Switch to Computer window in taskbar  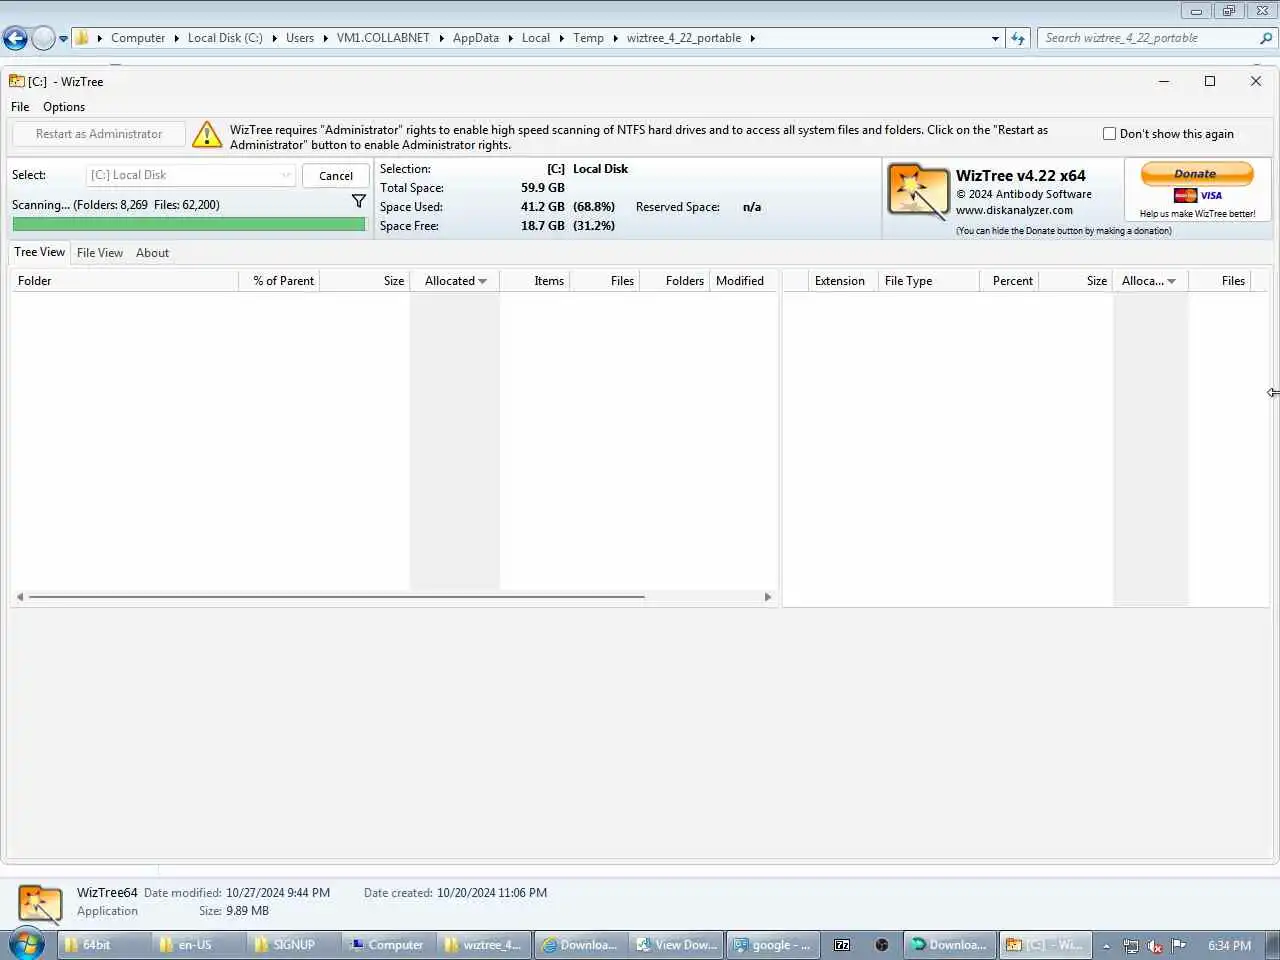(390, 945)
